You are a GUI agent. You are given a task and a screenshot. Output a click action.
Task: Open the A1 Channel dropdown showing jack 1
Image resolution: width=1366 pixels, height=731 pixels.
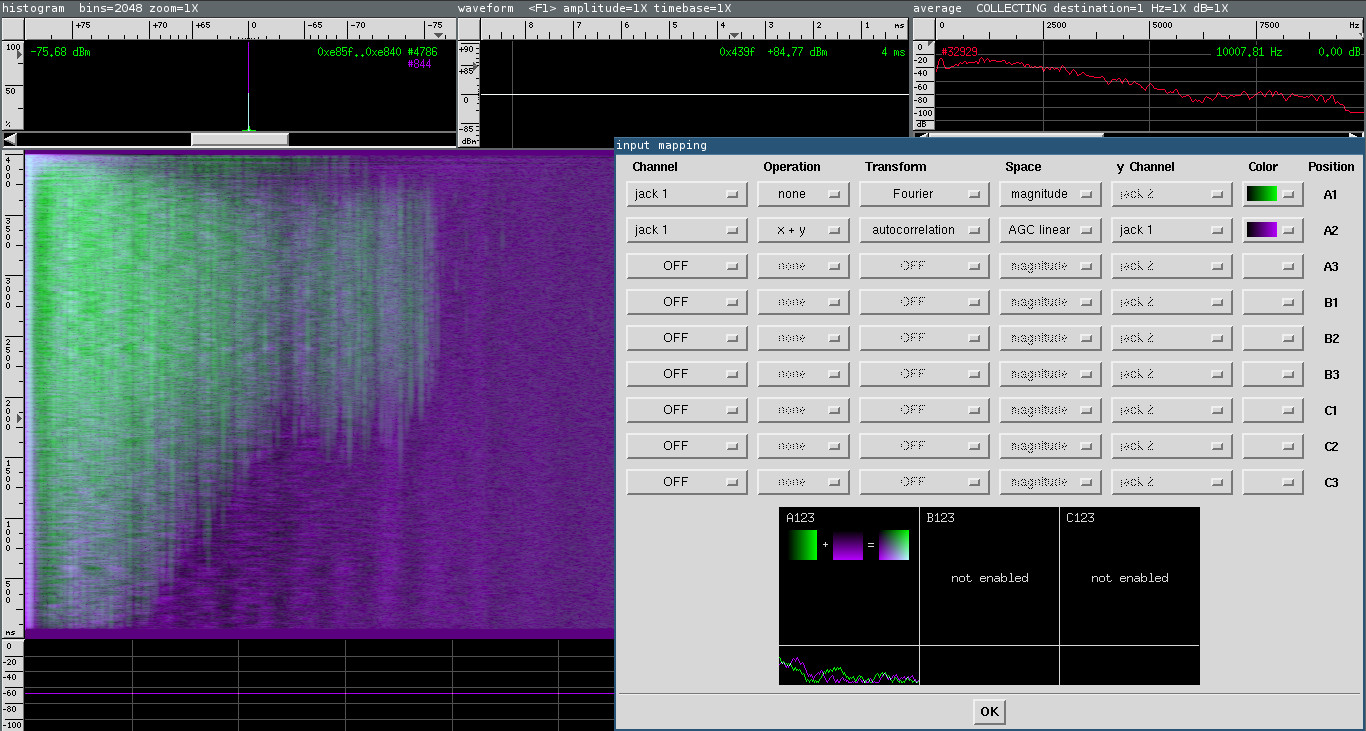coord(687,194)
